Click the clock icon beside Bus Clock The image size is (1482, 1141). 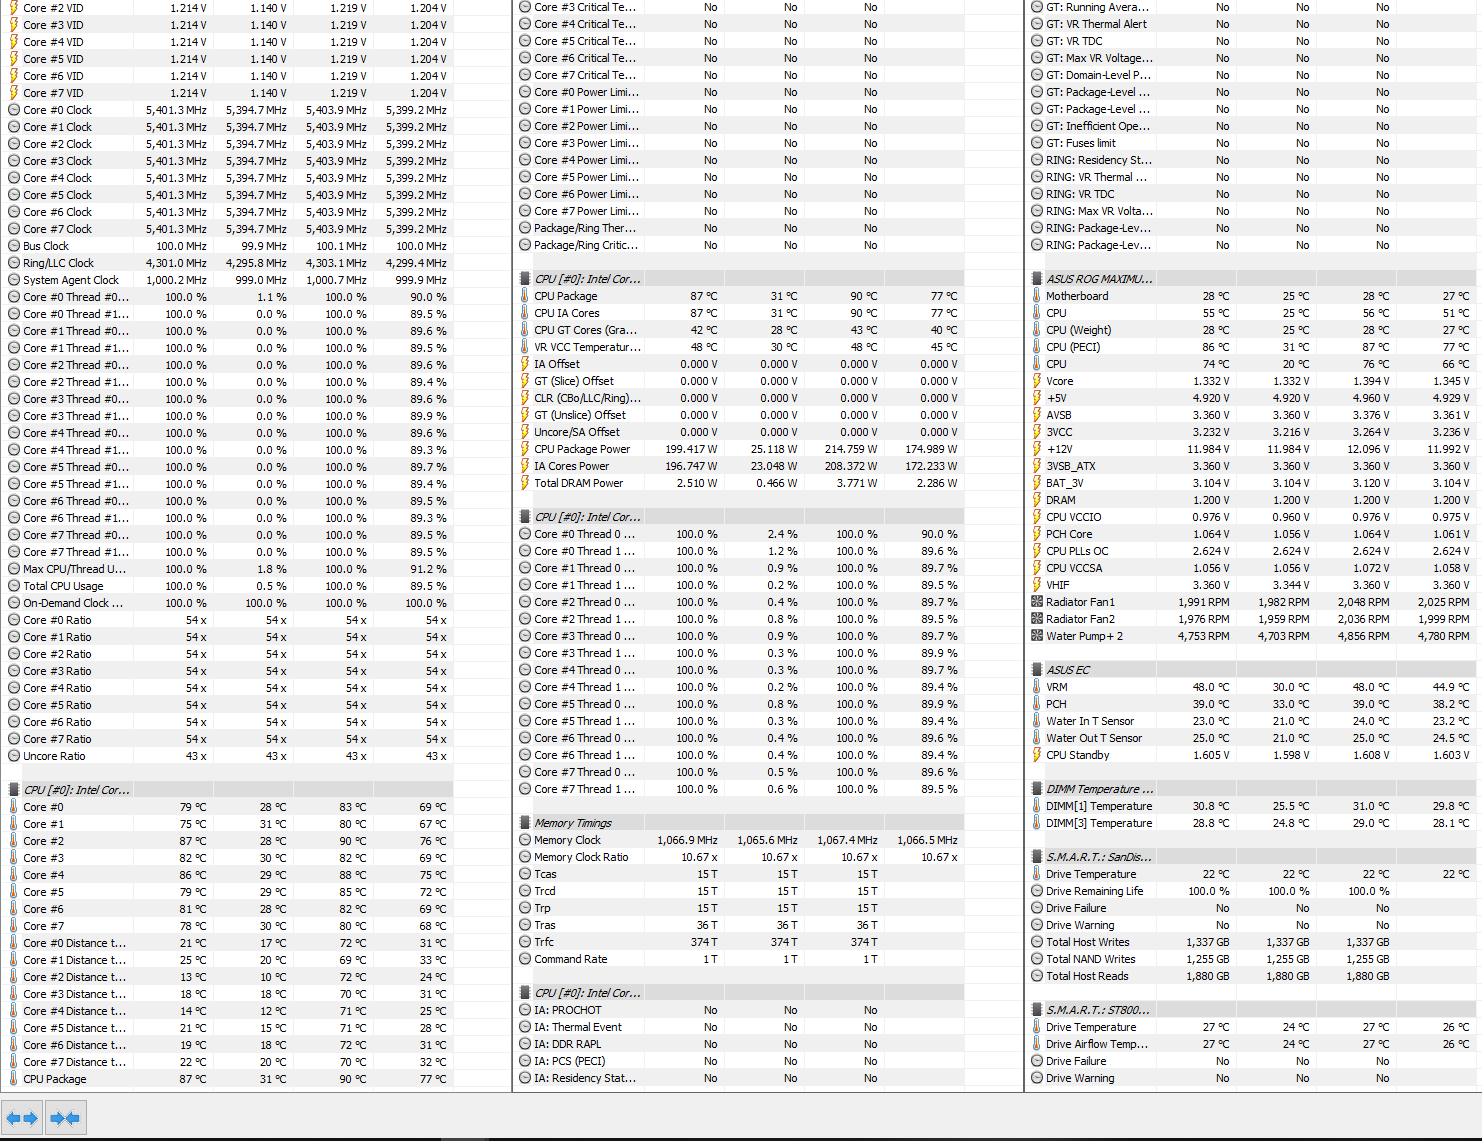(x=14, y=246)
